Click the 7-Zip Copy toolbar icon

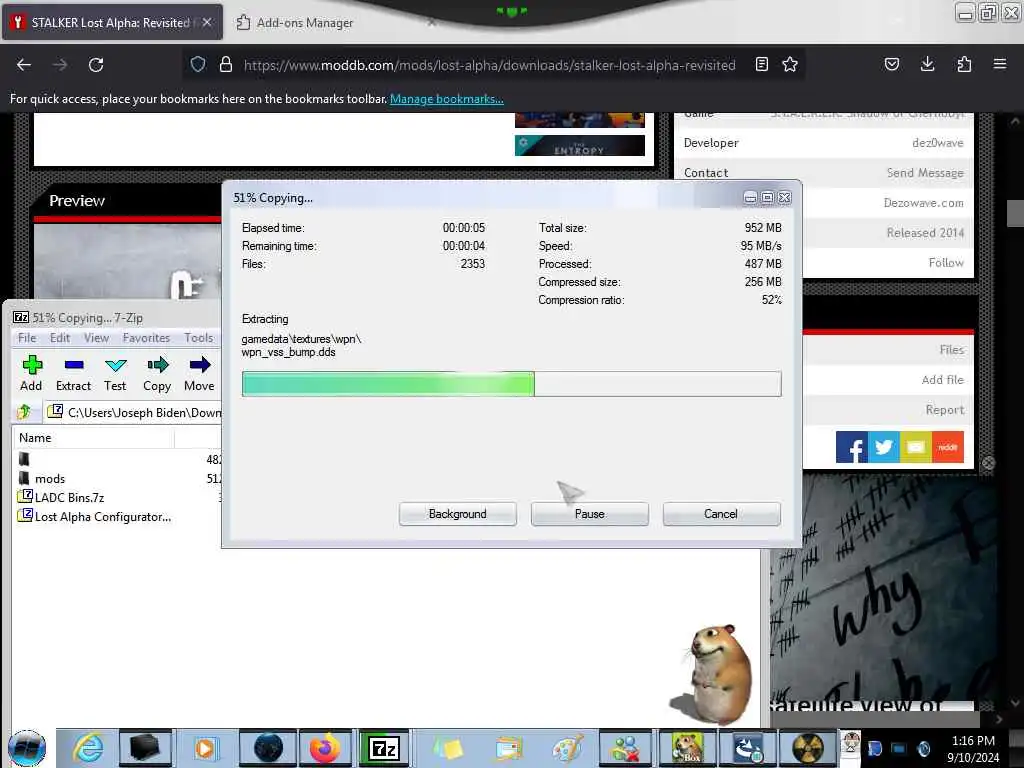[x=157, y=374]
